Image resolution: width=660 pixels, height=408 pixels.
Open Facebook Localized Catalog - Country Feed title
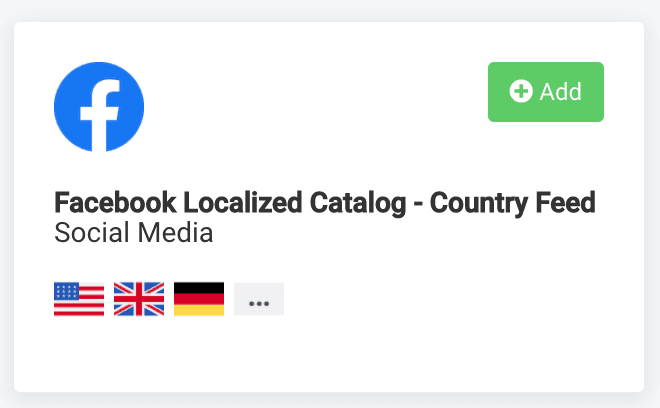coord(324,204)
